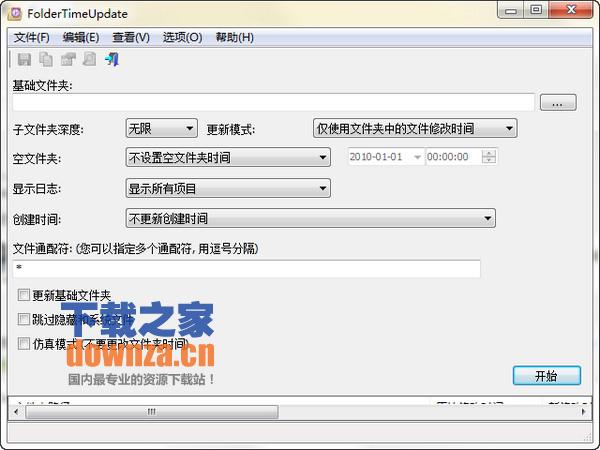
Task: Click the copy icon in the toolbar
Action: point(46,59)
